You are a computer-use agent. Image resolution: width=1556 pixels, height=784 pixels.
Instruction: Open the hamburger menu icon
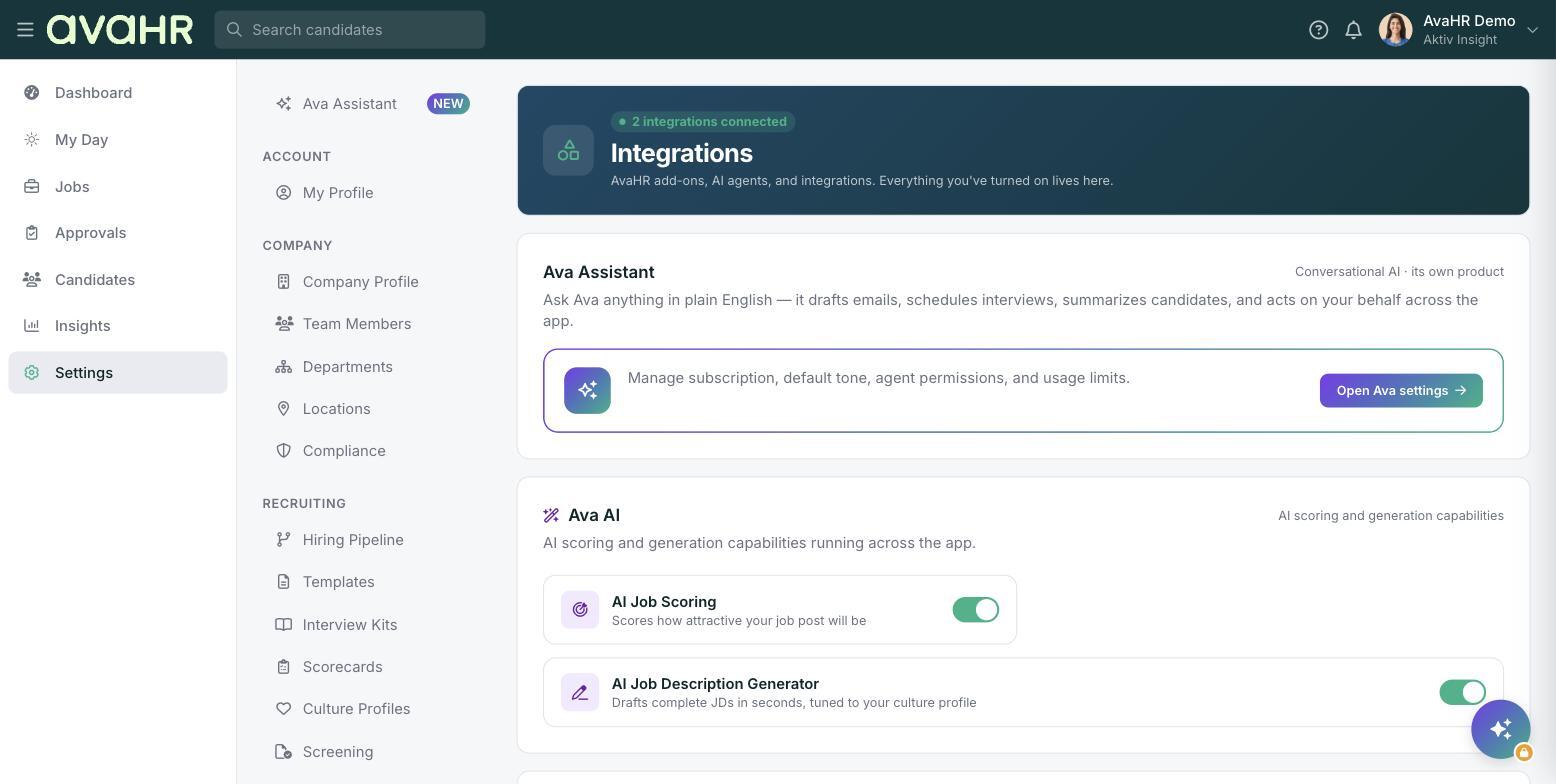tap(25, 30)
